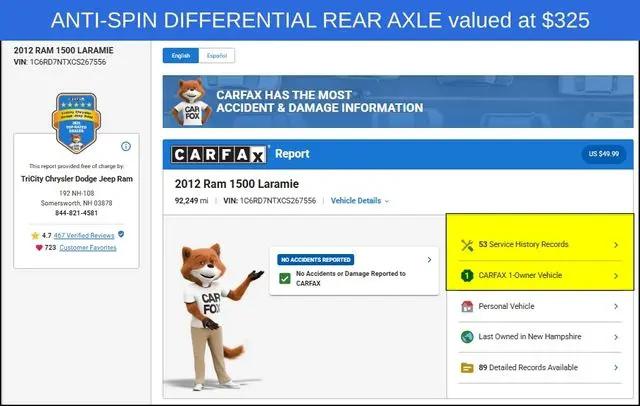Click the 4.7 rating value
Screen dimensions: 640x406
[46, 235]
